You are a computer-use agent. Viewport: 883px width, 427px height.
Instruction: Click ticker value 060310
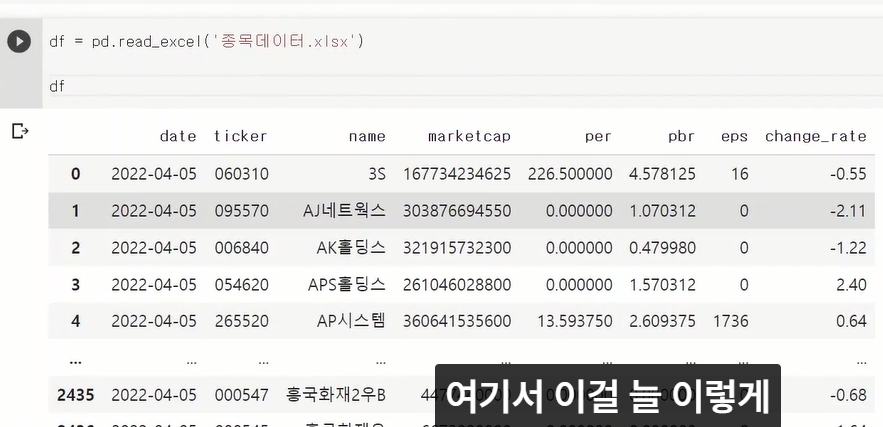[241, 174]
